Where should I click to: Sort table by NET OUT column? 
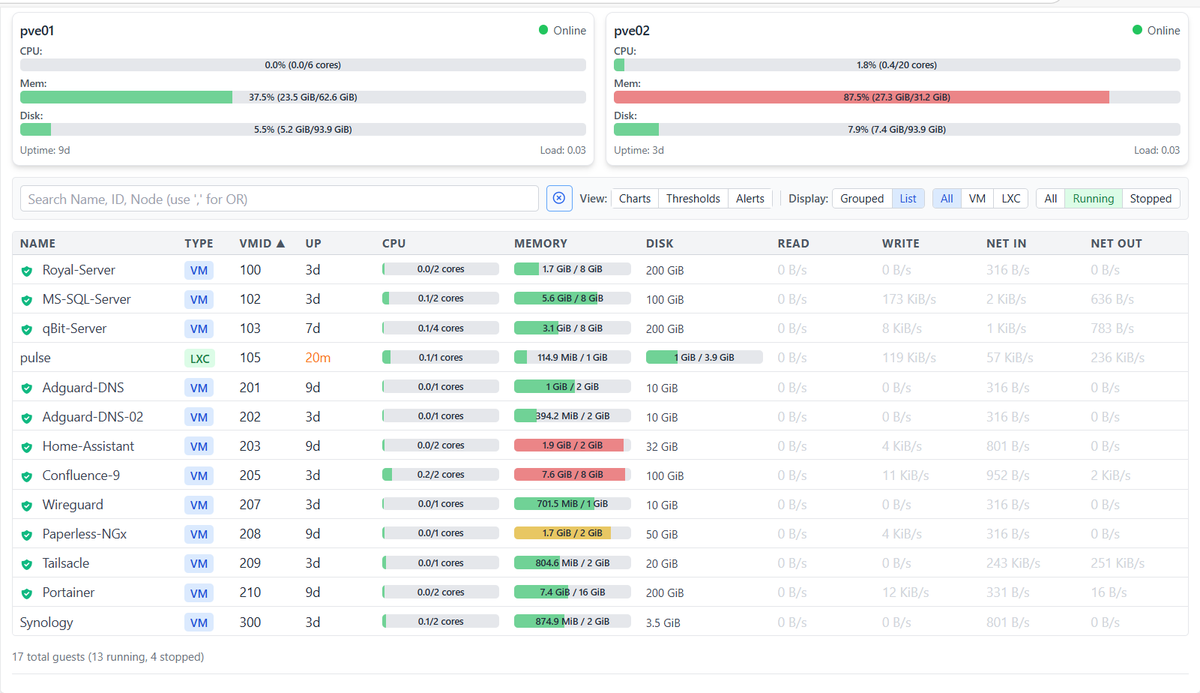[1116, 243]
